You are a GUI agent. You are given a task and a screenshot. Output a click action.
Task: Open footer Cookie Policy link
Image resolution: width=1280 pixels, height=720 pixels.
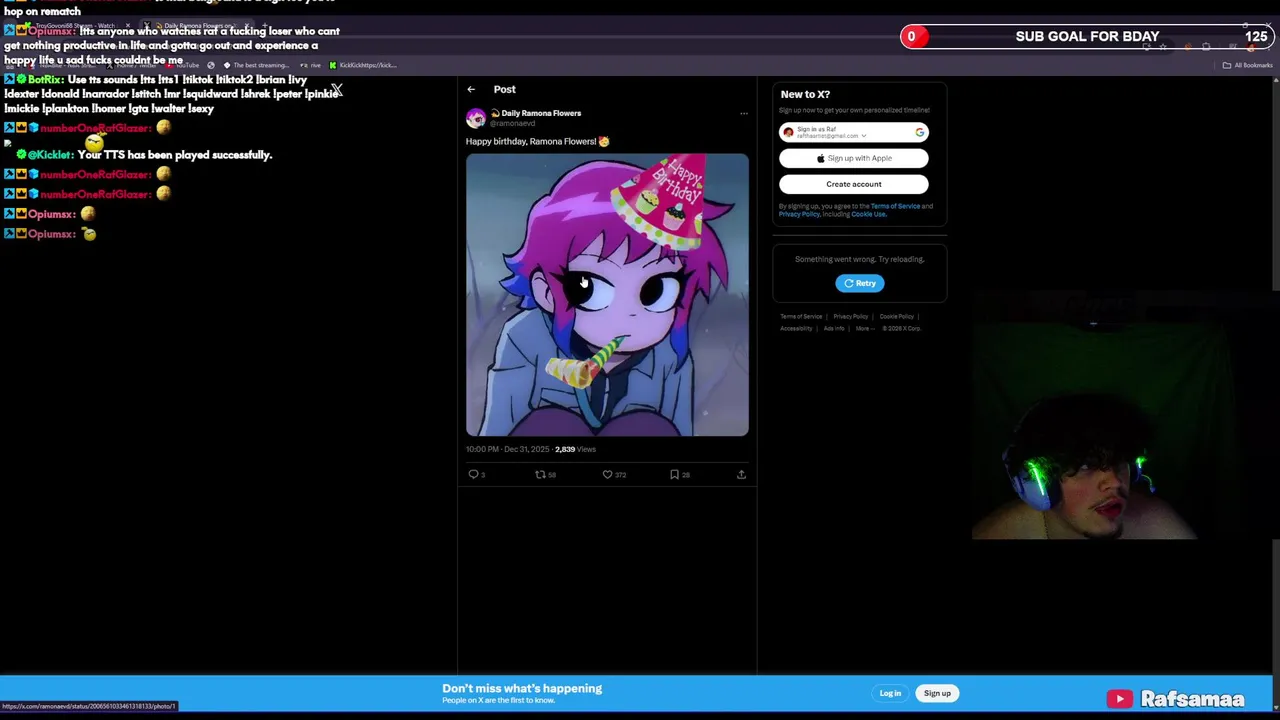[x=897, y=316]
